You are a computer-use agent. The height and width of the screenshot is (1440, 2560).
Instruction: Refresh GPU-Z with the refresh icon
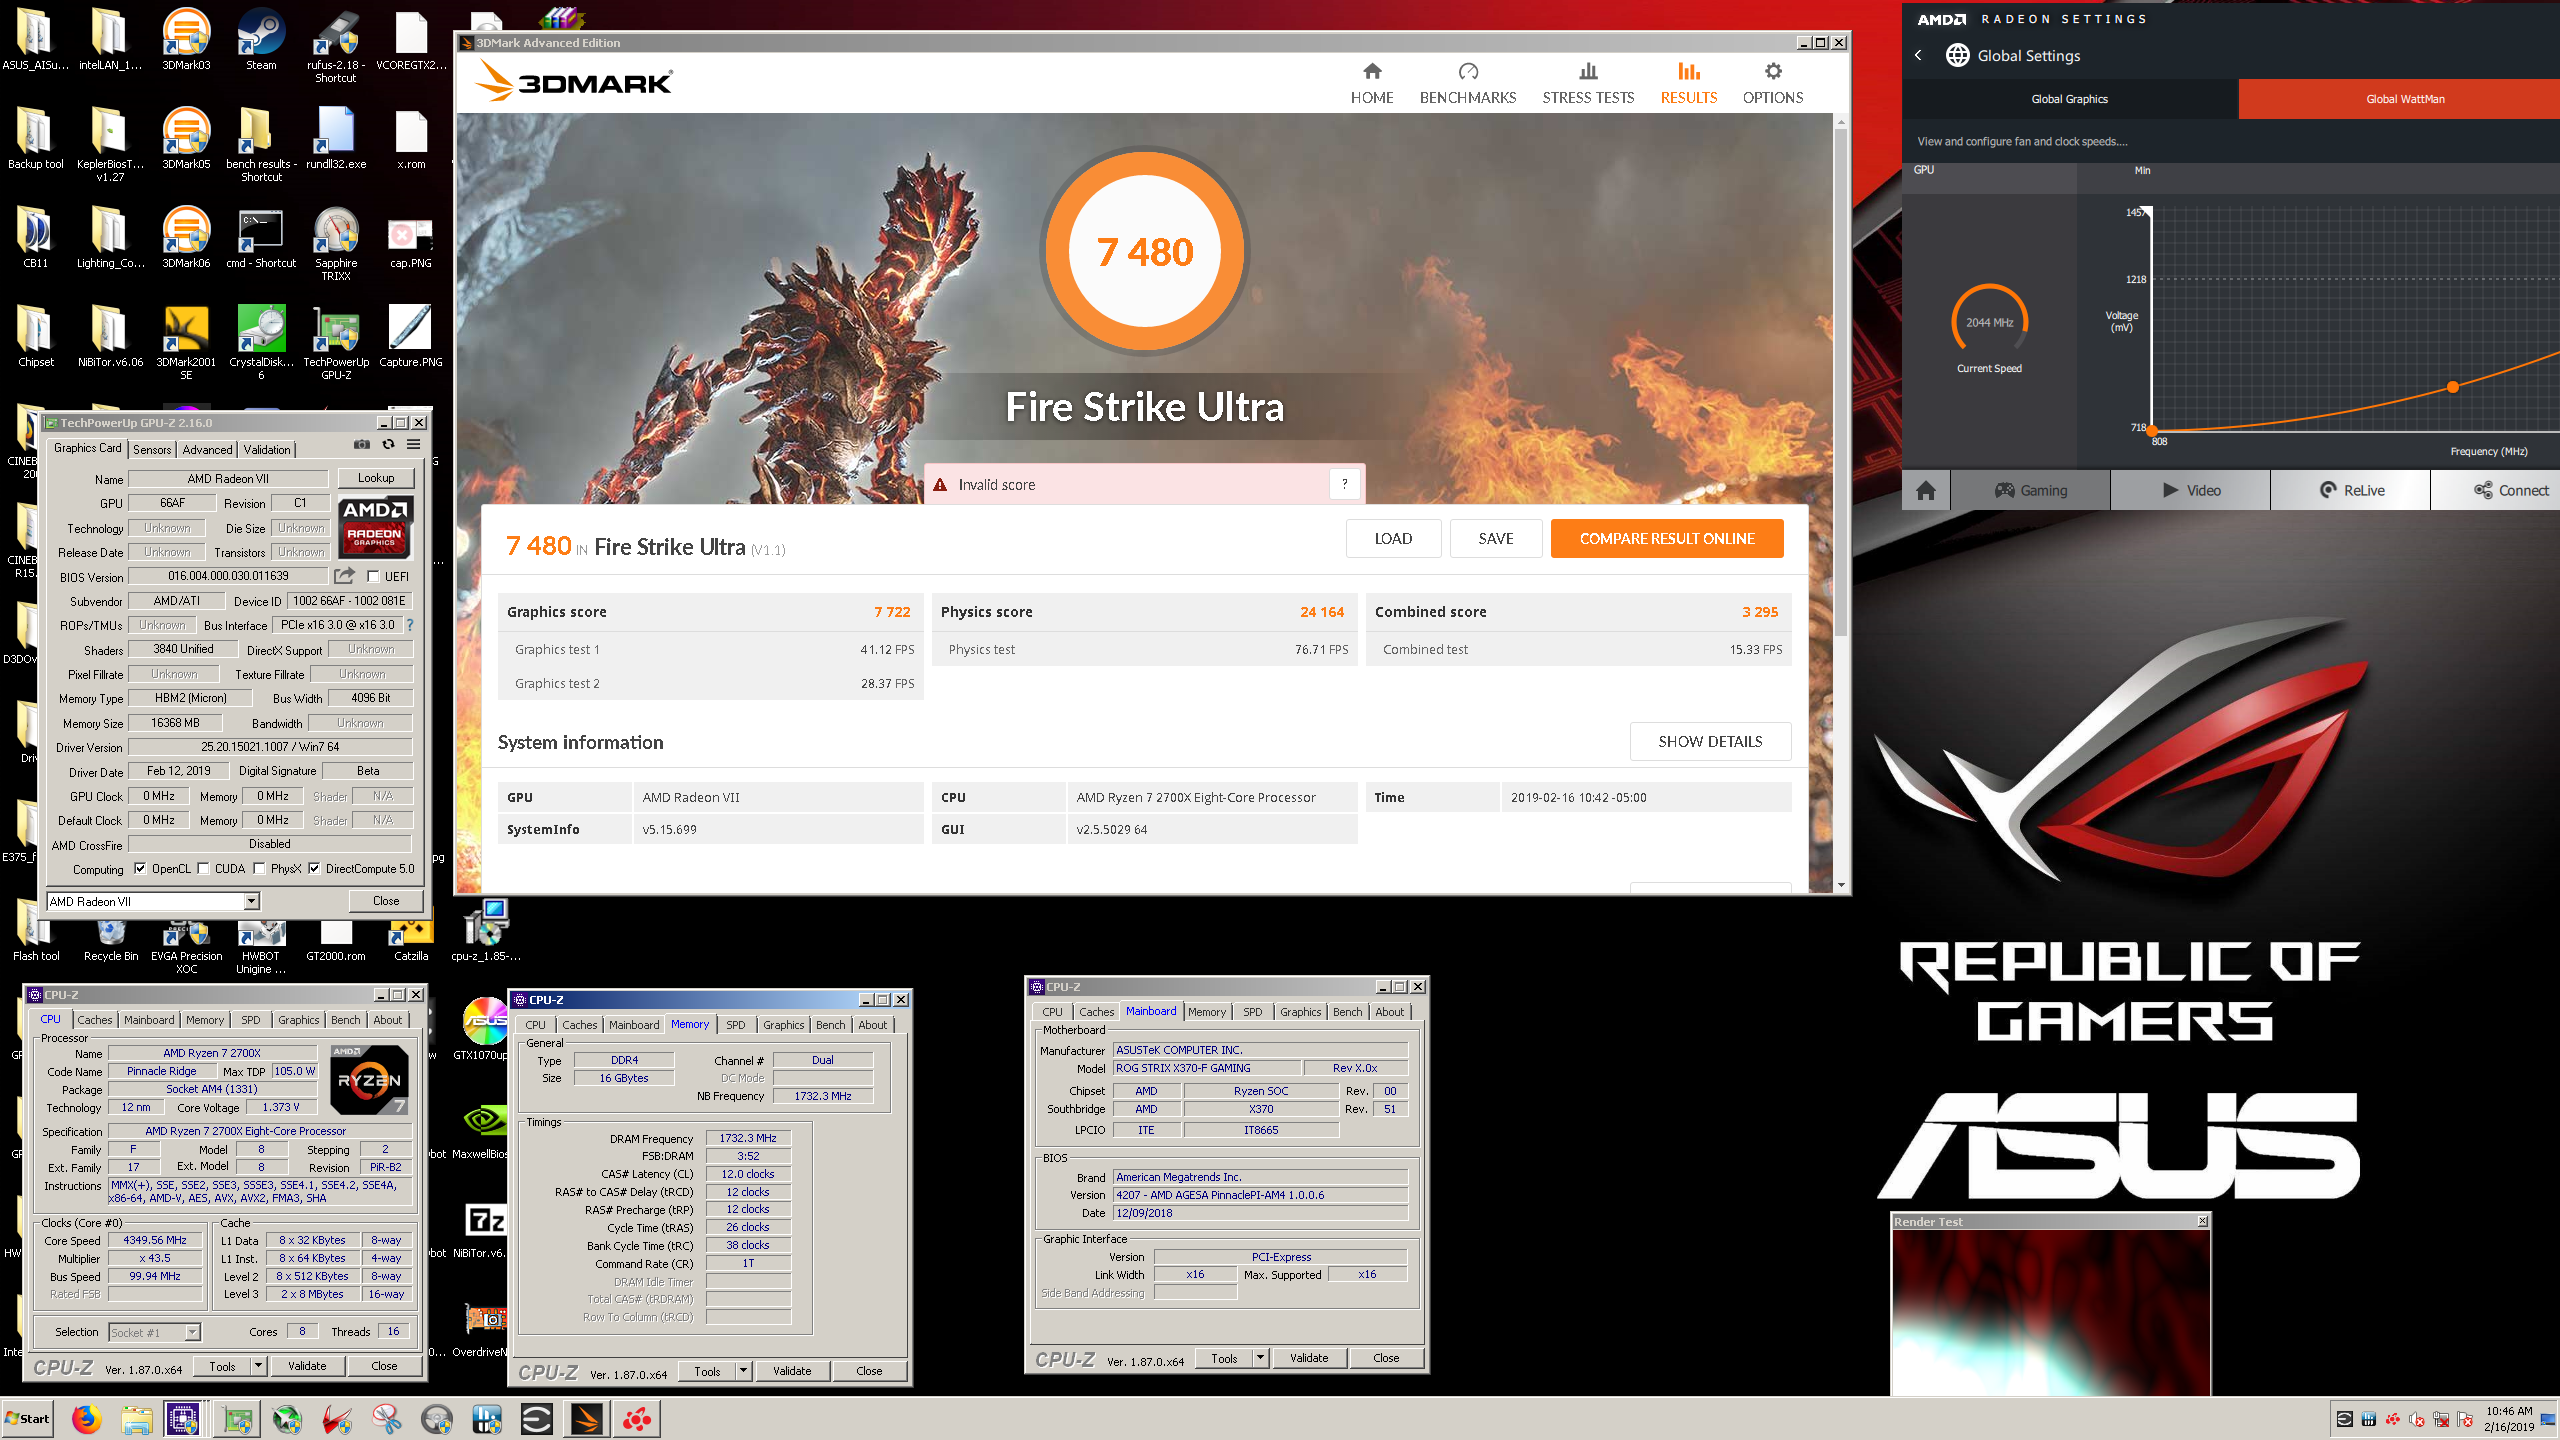[388, 445]
